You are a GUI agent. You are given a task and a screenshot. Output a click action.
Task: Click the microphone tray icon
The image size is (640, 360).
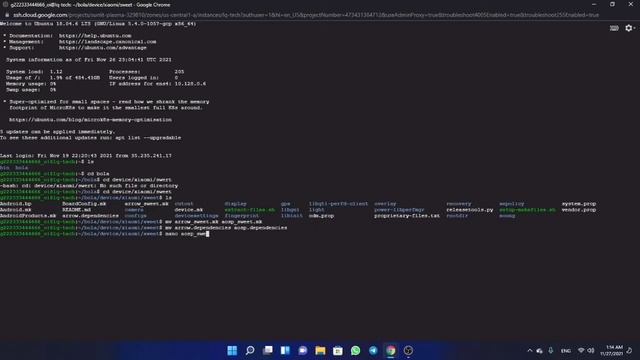551,350
